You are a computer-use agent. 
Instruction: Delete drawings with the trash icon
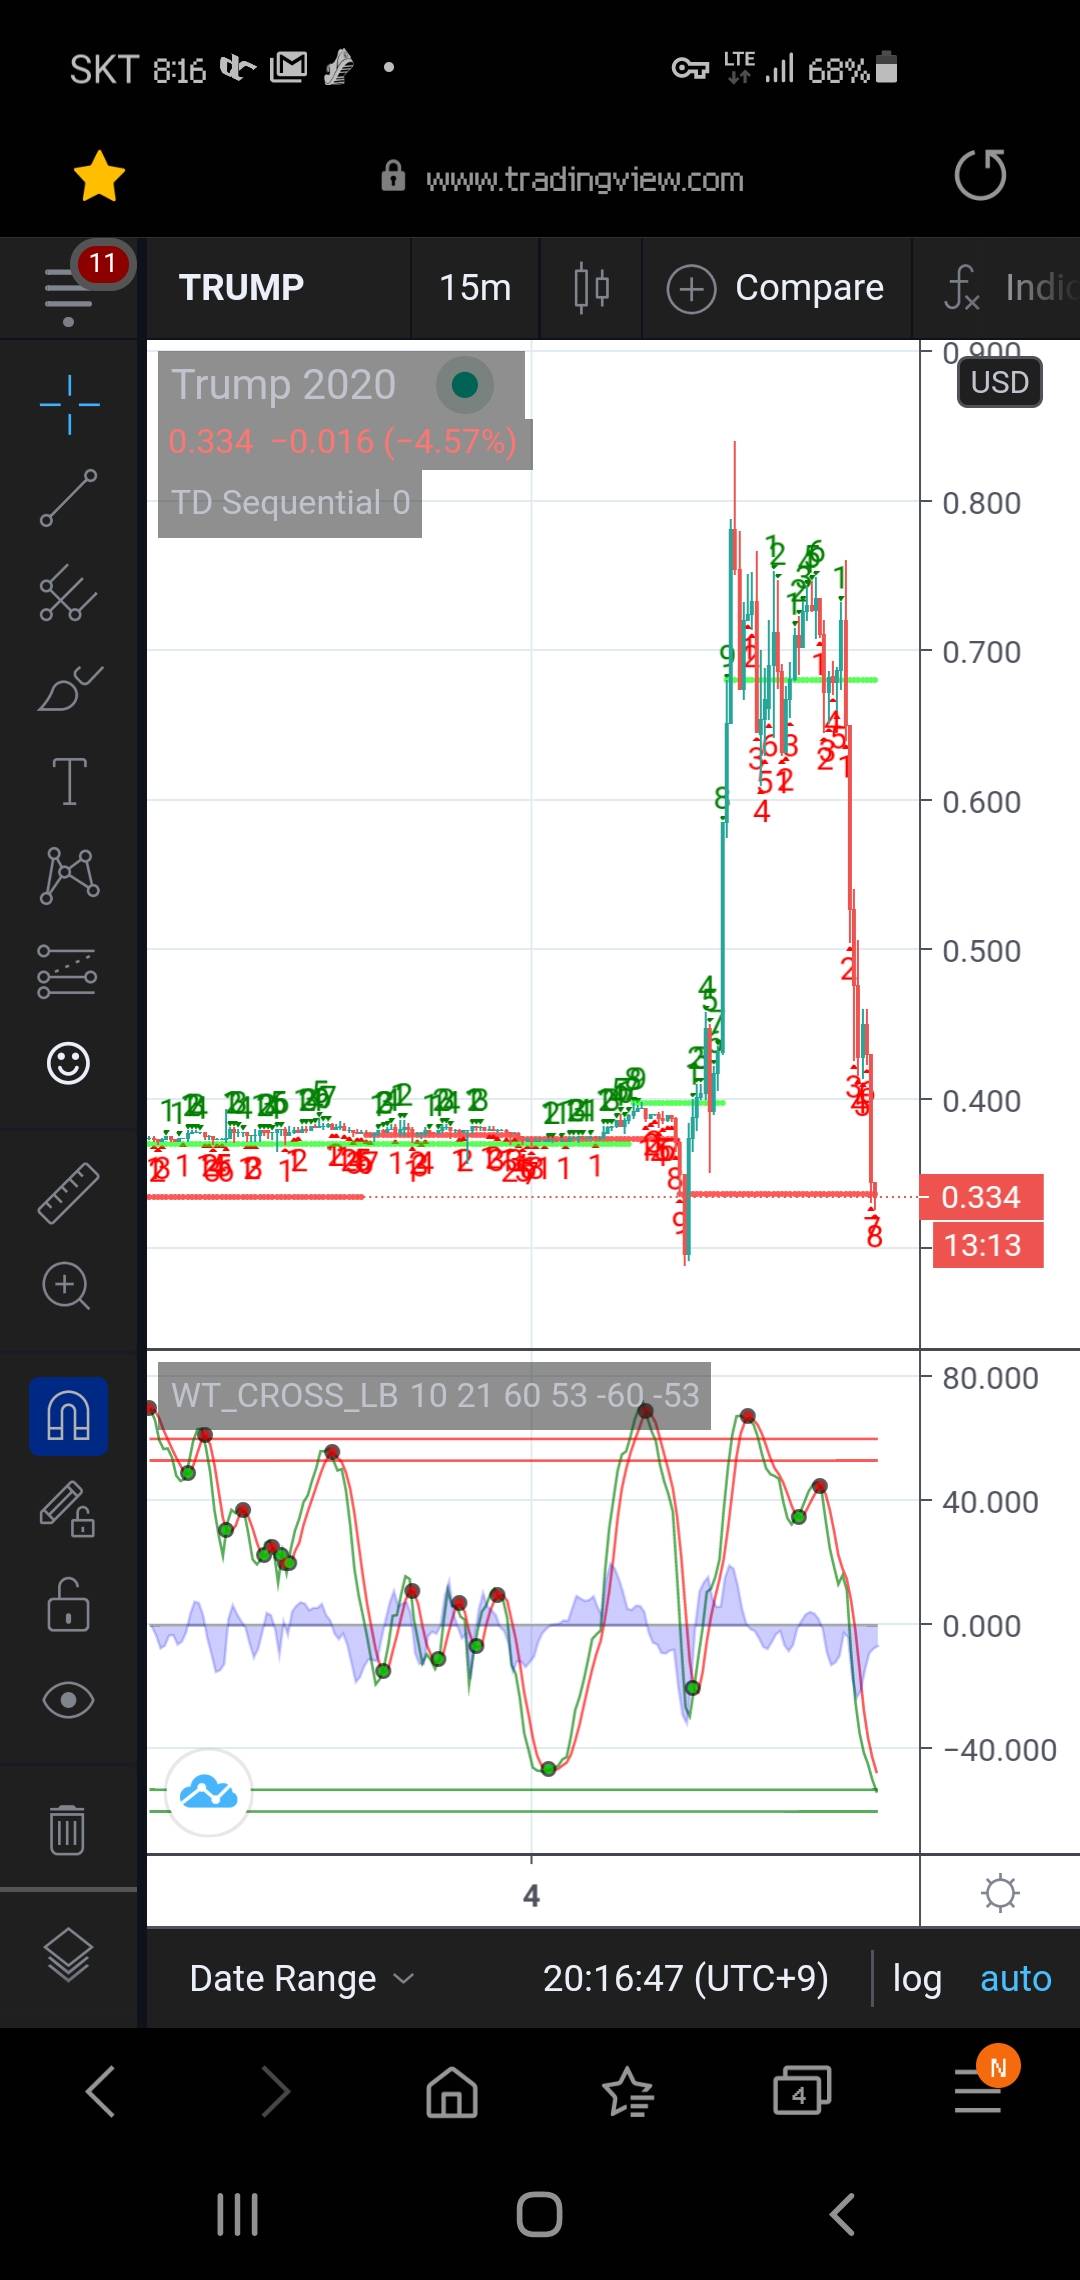[67, 1829]
